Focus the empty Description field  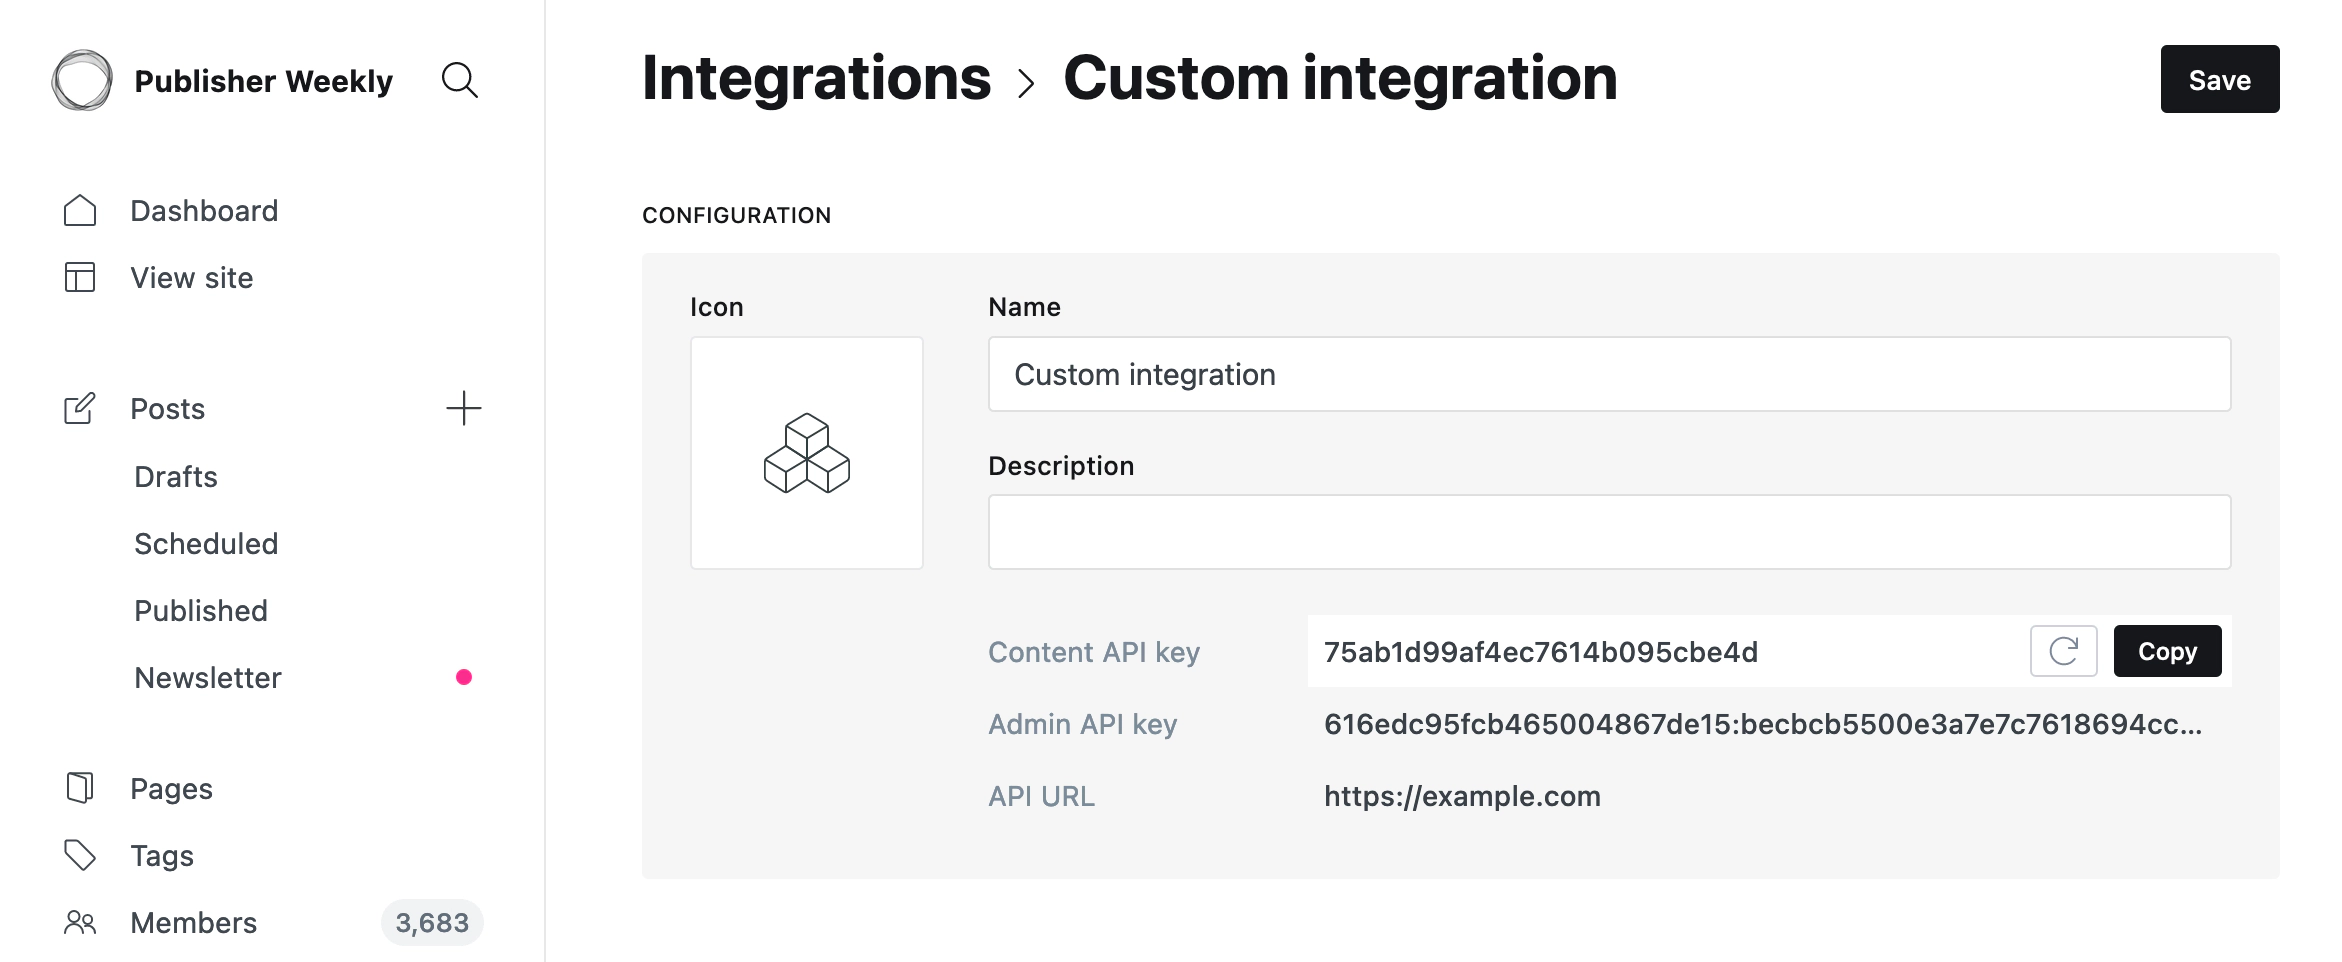tap(1609, 532)
